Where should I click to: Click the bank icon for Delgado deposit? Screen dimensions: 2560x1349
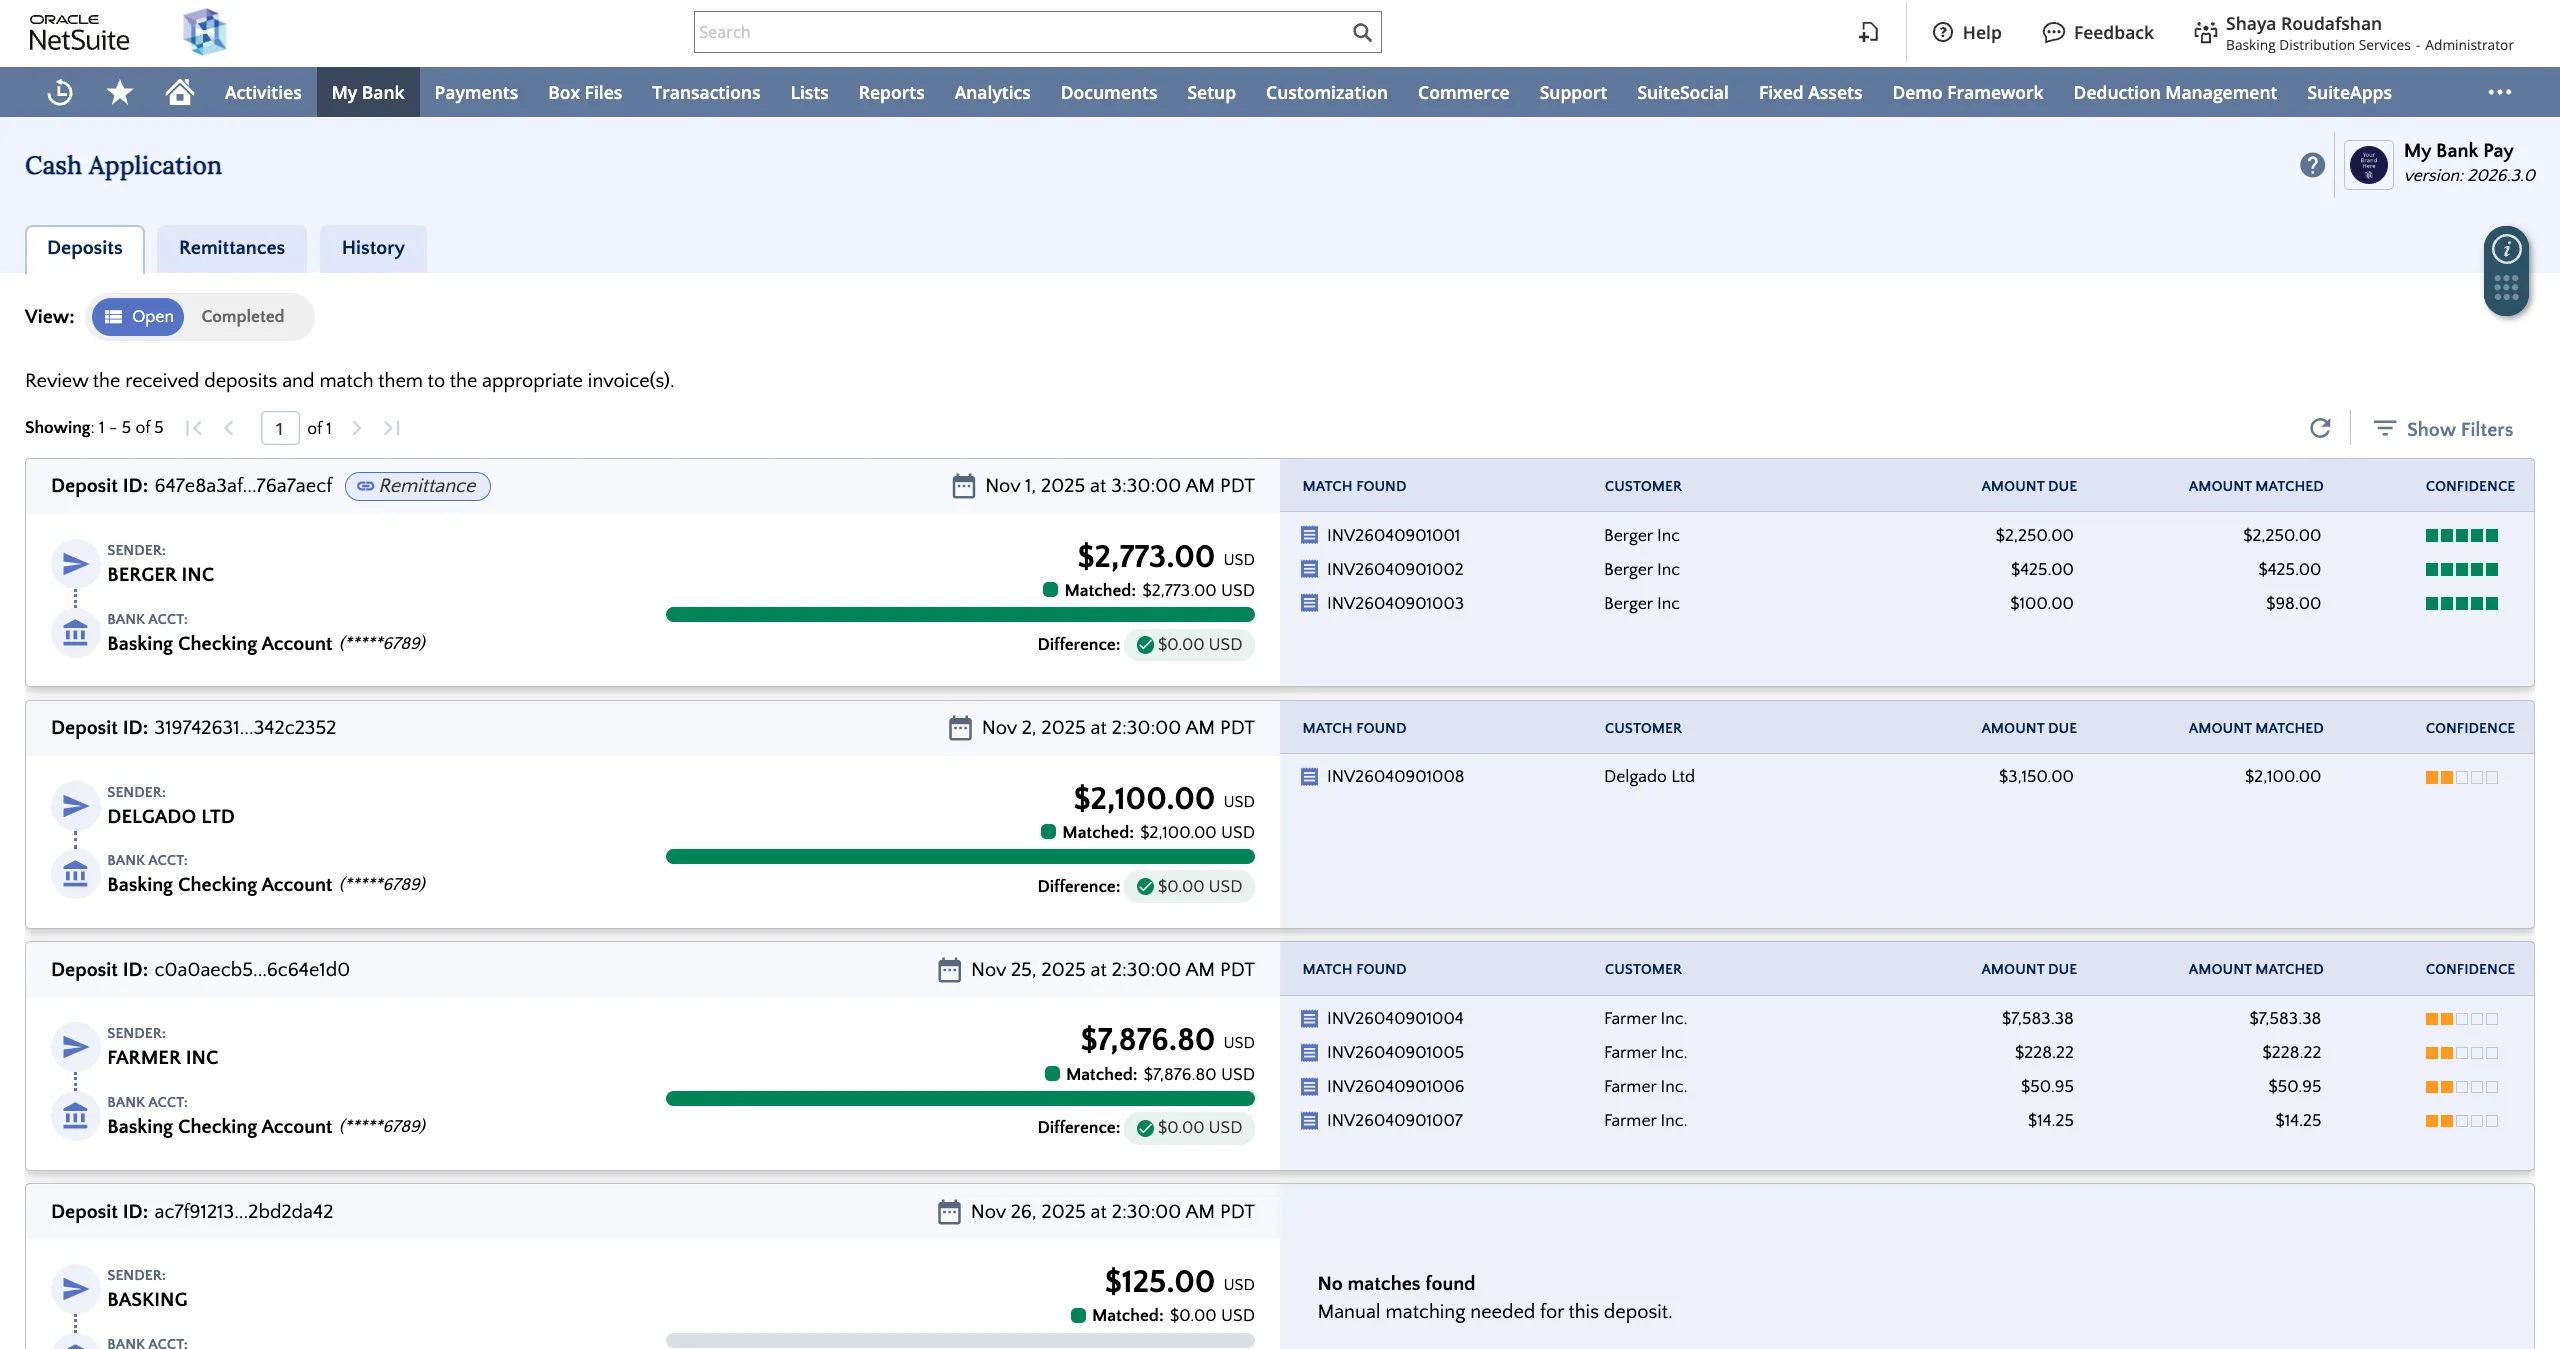75,875
